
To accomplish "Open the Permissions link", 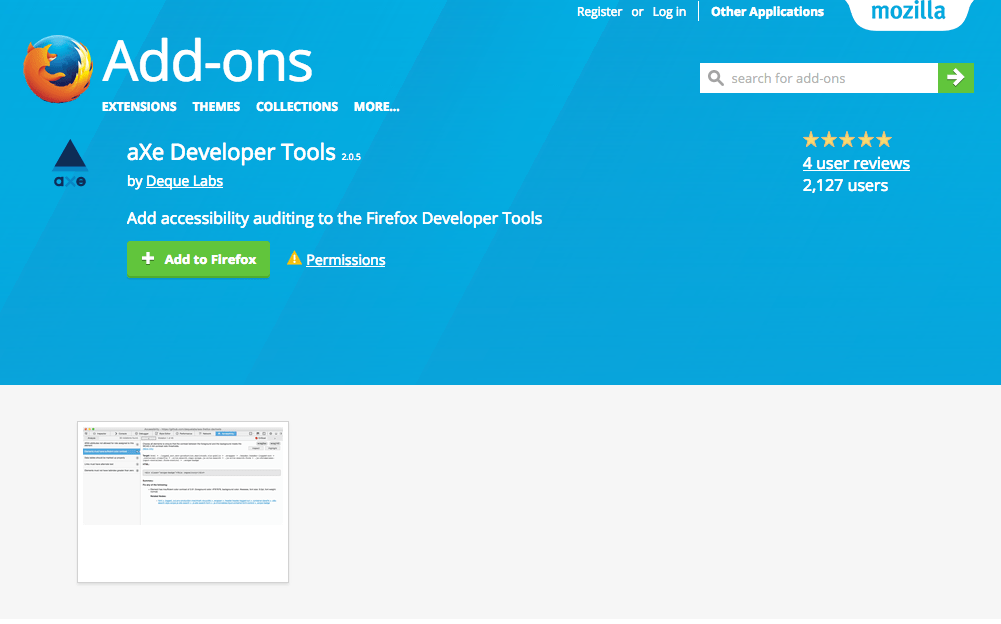I will (x=345, y=260).
